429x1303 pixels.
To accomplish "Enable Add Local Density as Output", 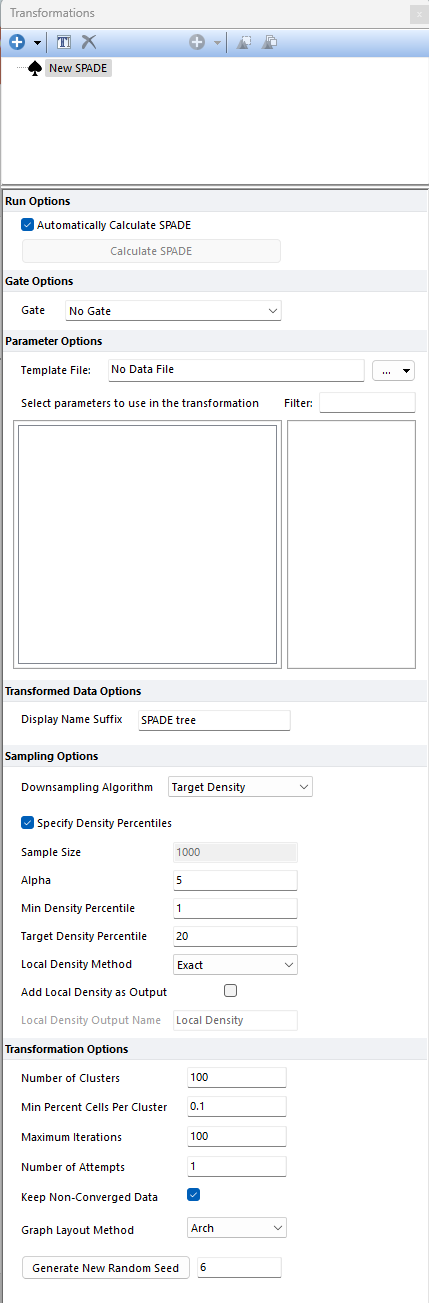I will (230, 991).
